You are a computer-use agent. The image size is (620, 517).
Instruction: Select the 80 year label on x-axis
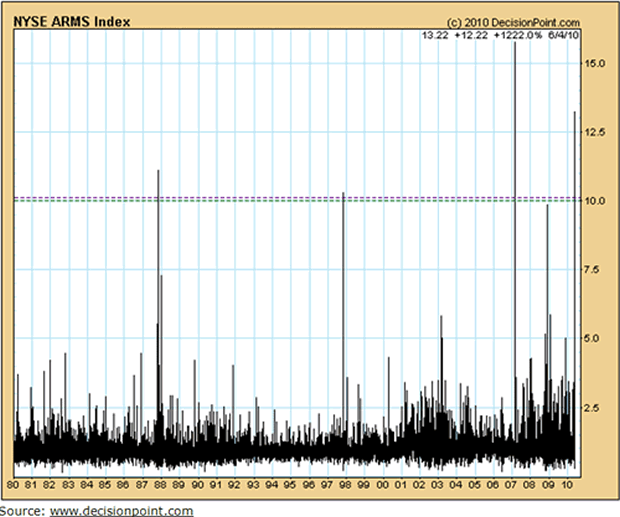coord(13,485)
